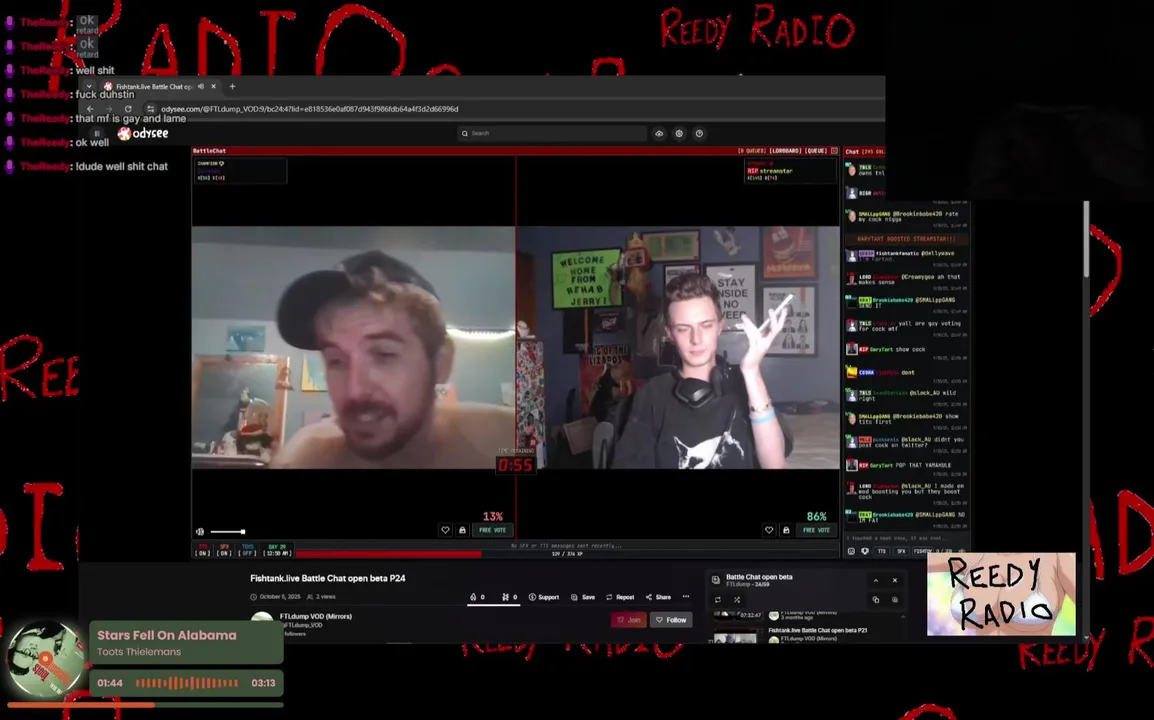
Task: Open the Odysee upload icon
Action: (659, 133)
